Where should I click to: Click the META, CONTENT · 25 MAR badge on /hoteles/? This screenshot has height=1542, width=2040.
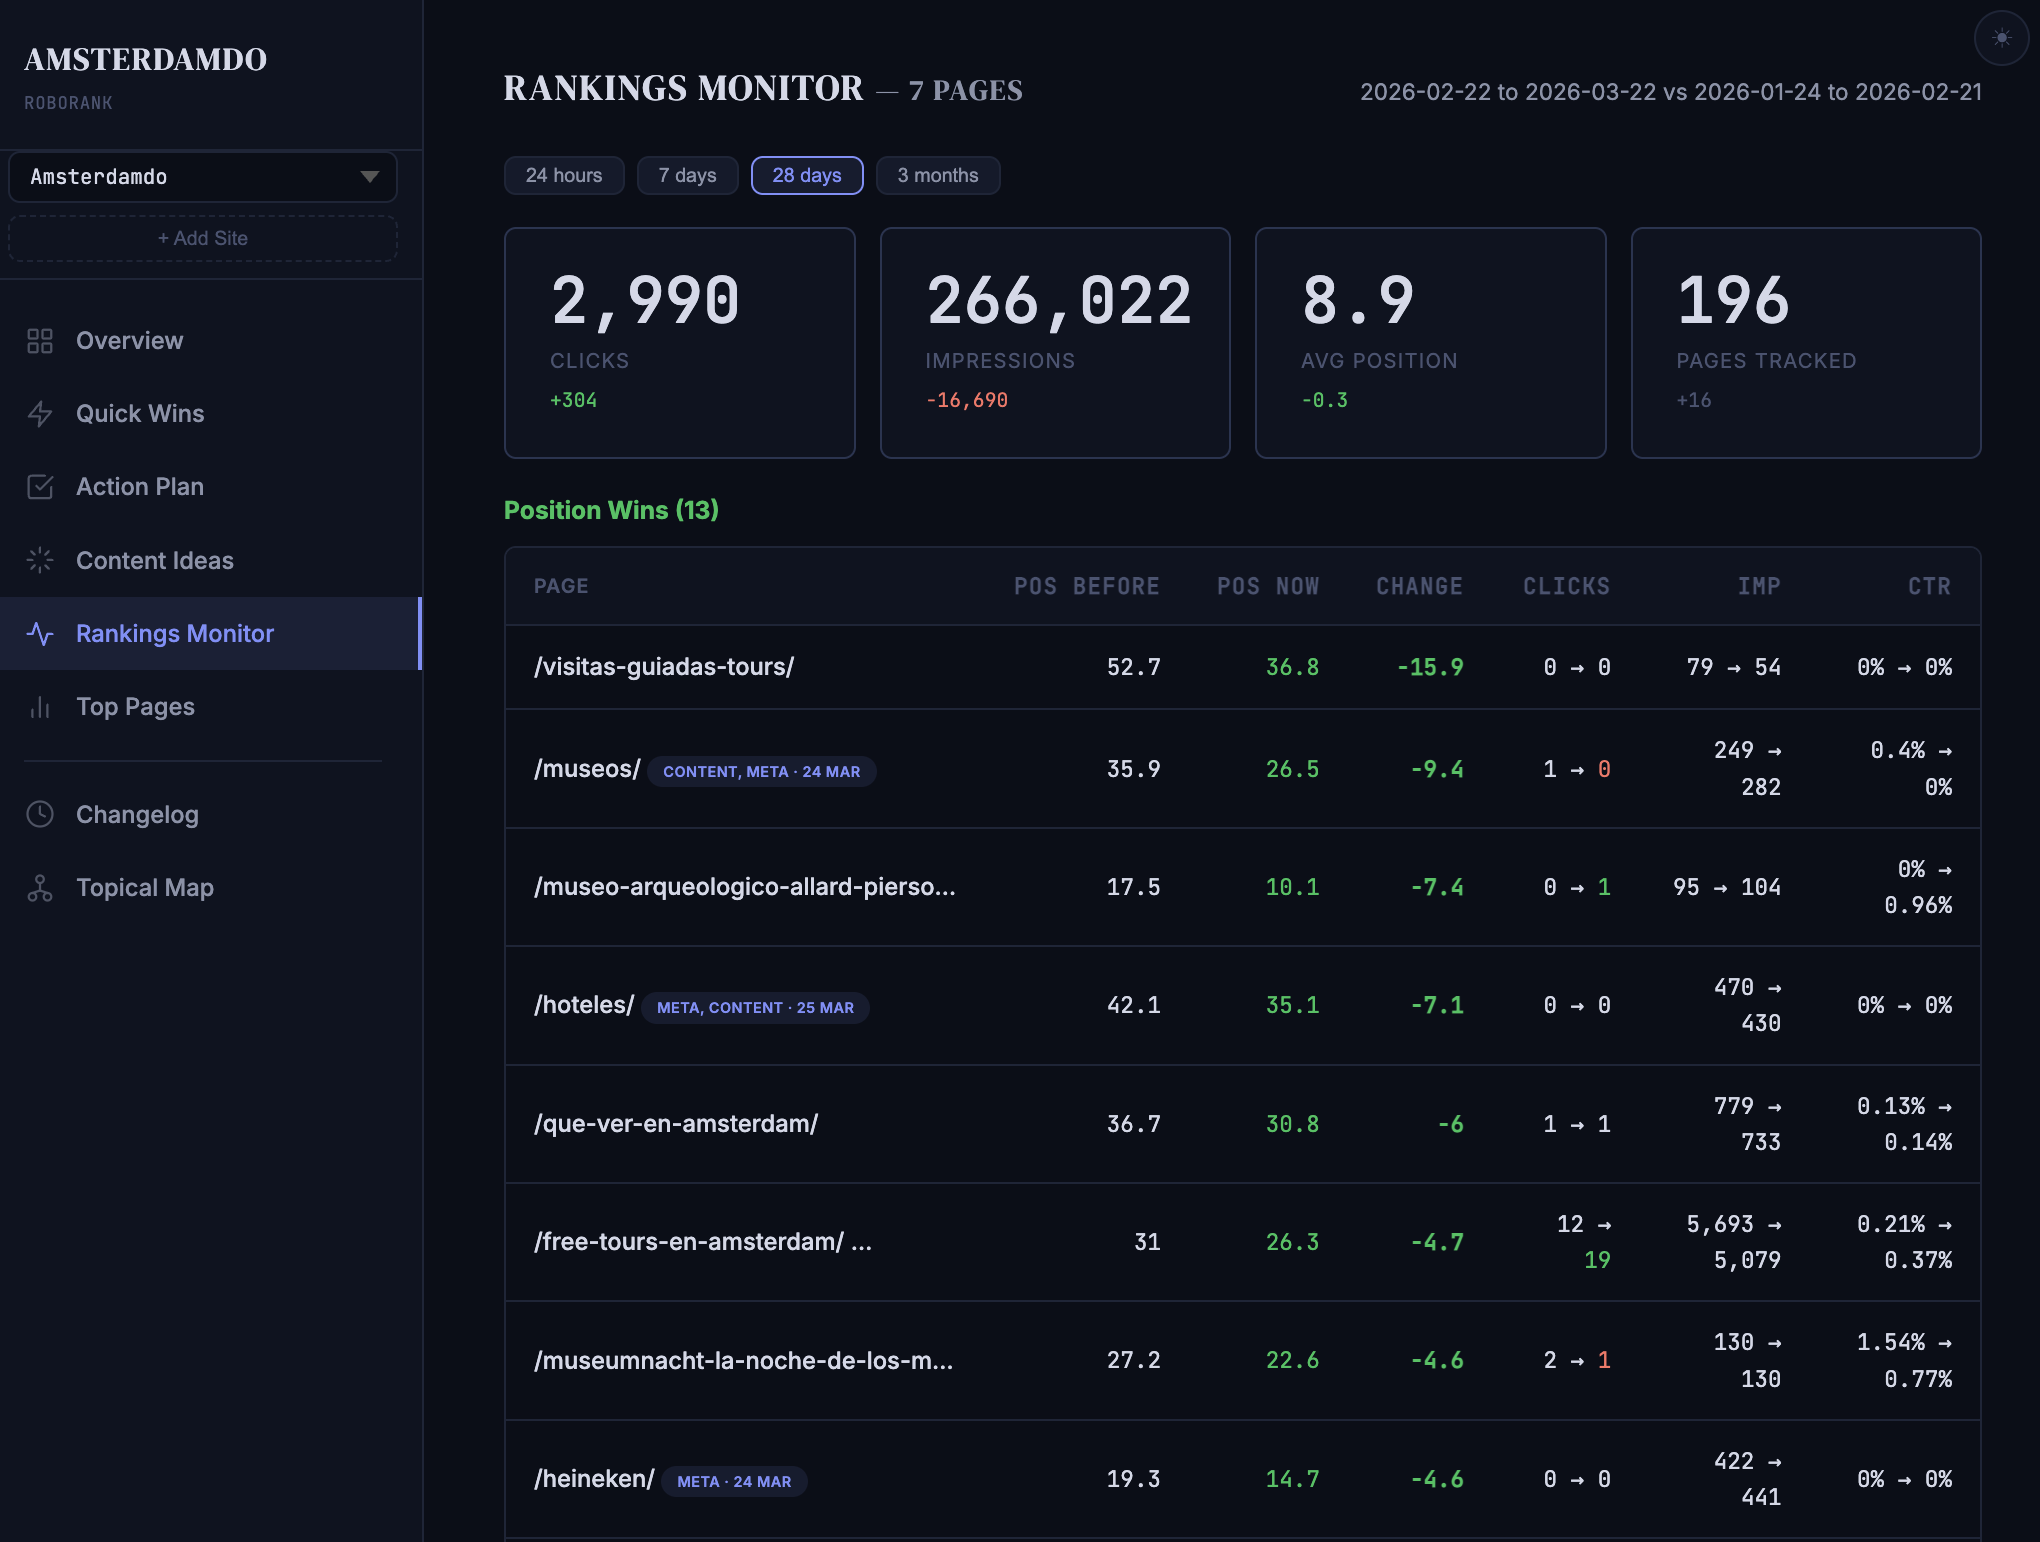(754, 1007)
